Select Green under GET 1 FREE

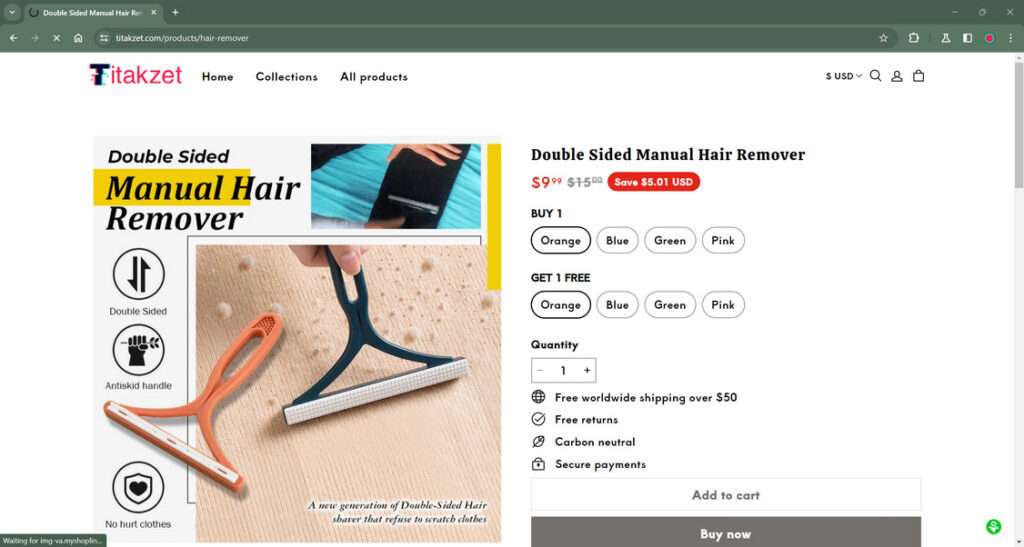pos(670,305)
